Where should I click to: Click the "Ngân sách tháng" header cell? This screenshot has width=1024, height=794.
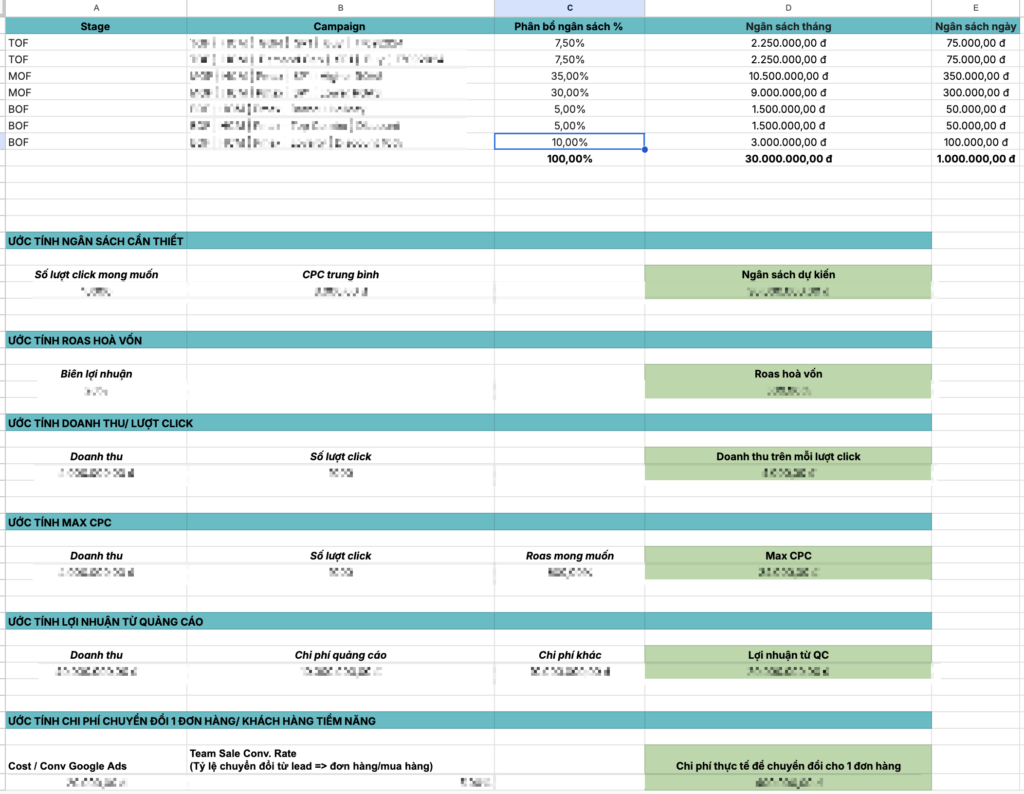(788, 26)
